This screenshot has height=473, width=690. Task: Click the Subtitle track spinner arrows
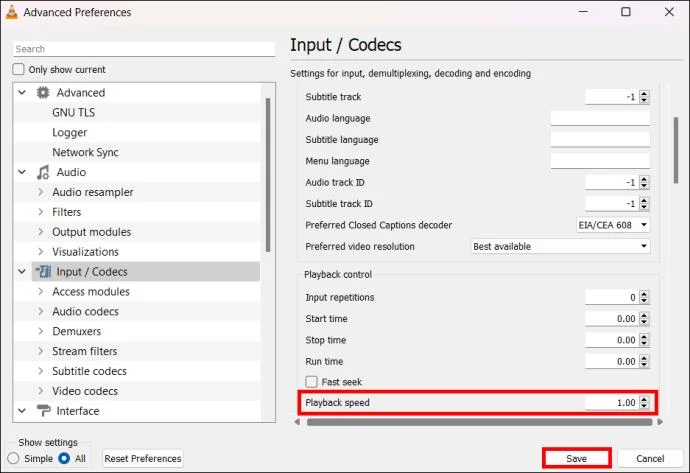coord(644,97)
